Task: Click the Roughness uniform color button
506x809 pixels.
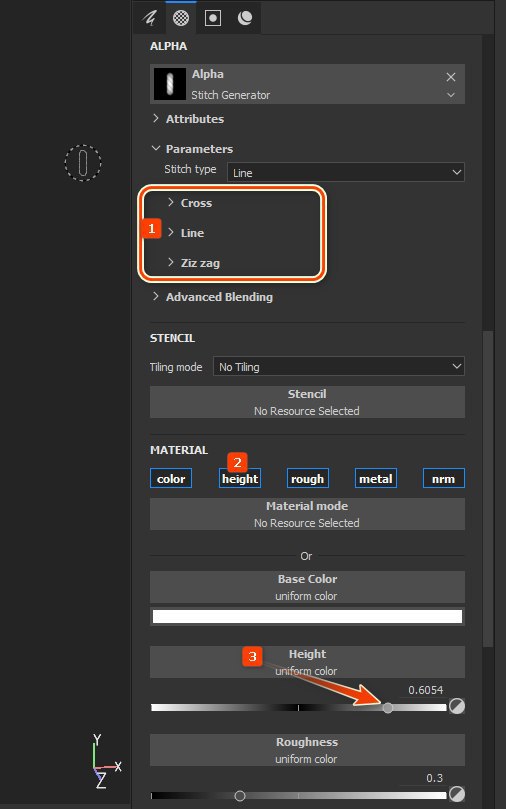Action: pos(307,750)
